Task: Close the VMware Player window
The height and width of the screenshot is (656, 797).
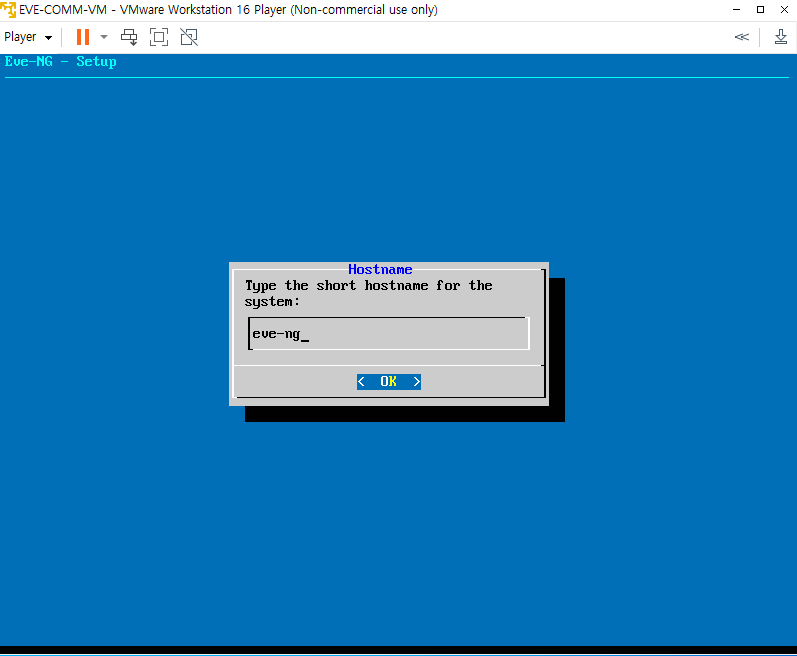Action: click(784, 9)
